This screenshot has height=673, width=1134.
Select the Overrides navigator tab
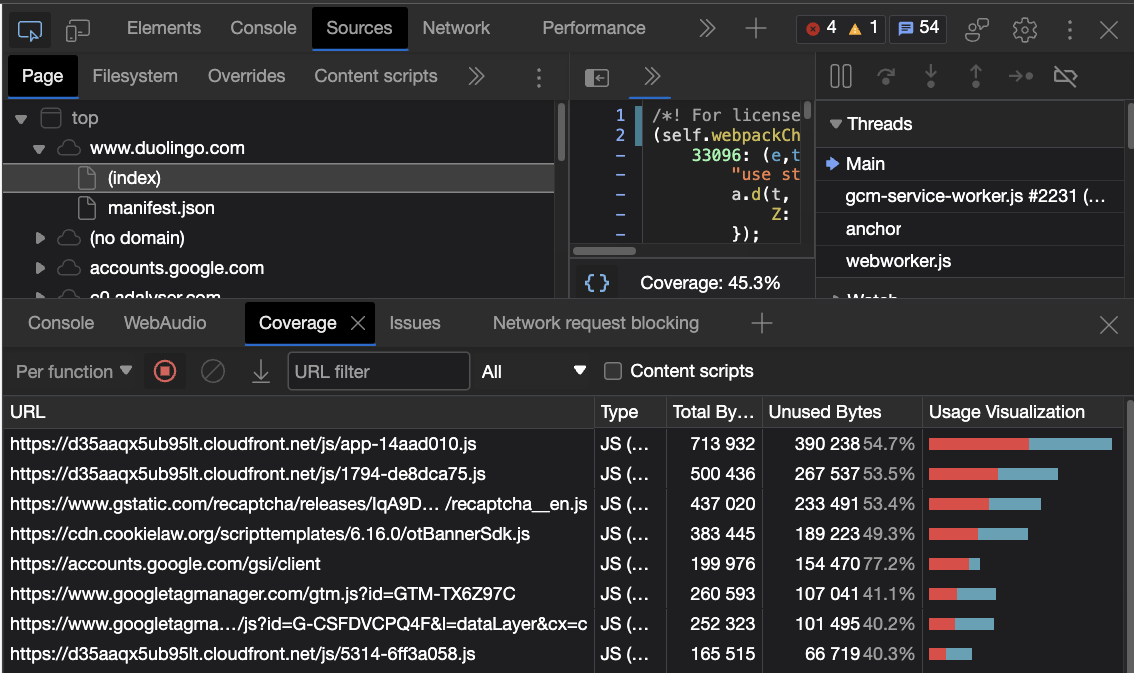click(246, 76)
